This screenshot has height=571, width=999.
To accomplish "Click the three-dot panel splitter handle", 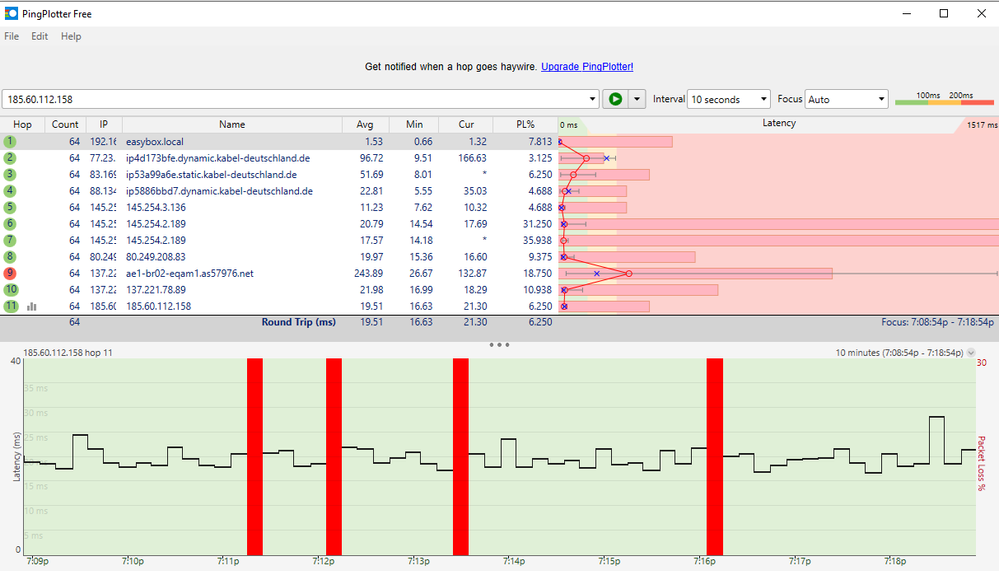I will click(500, 345).
